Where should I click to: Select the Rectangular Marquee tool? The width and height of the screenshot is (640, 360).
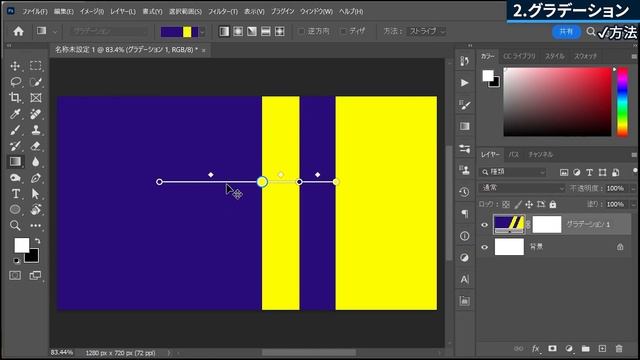coord(36,66)
